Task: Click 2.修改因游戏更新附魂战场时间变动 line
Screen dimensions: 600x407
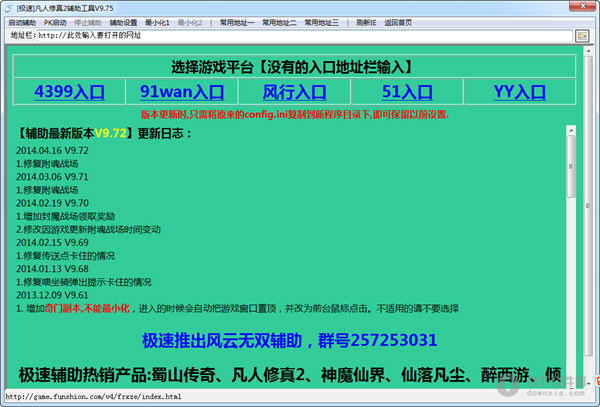Action: click(88, 229)
